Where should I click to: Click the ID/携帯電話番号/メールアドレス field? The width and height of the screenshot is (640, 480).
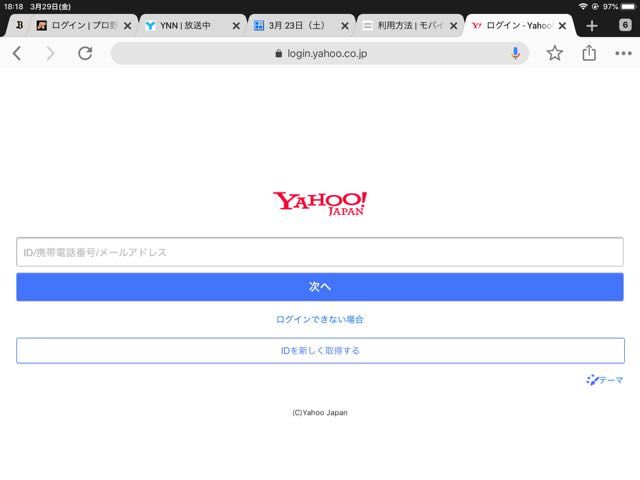320,252
